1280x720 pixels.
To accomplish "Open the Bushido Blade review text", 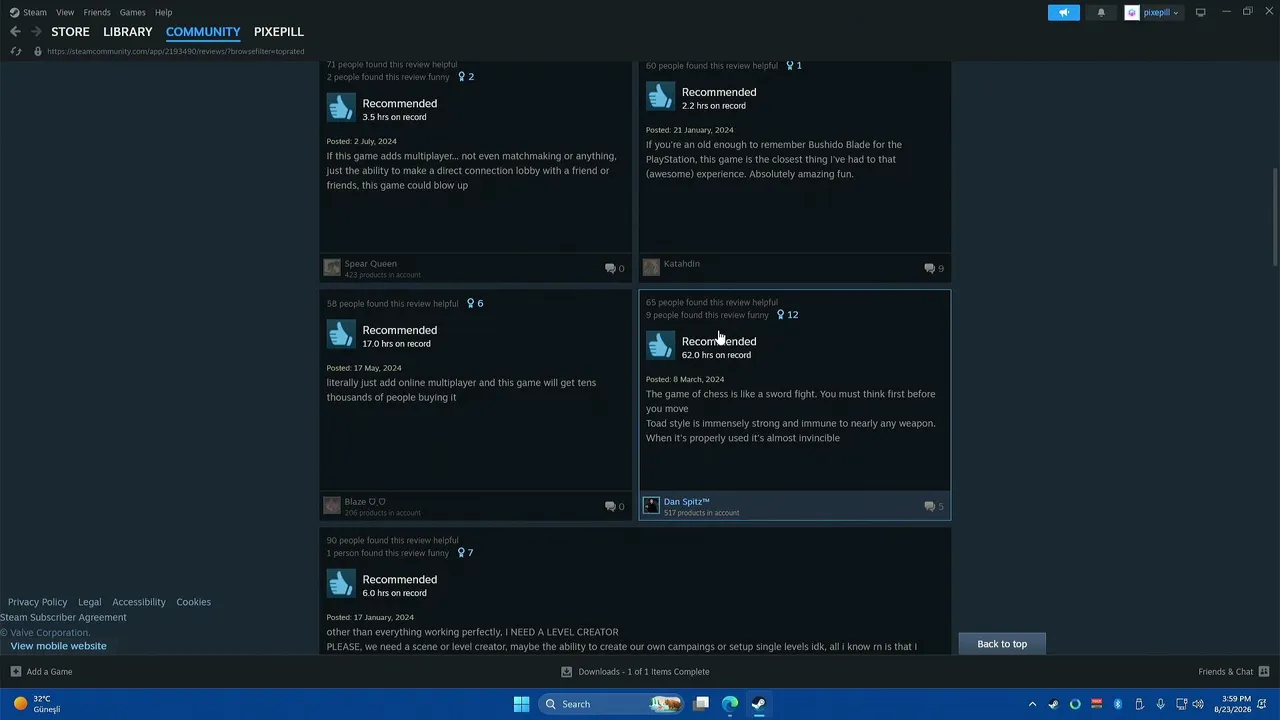I will (774, 159).
